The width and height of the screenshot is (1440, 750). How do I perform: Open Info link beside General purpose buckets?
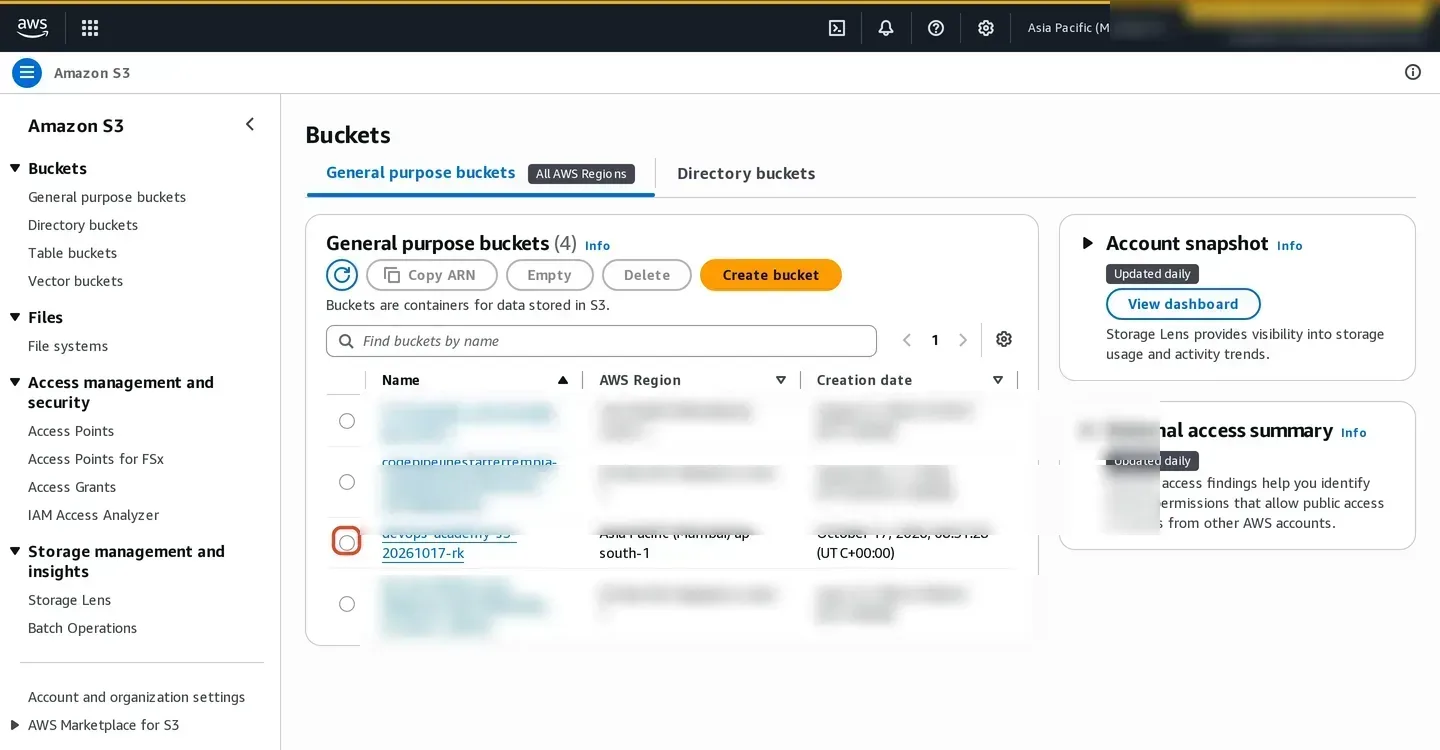tap(597, 245)
